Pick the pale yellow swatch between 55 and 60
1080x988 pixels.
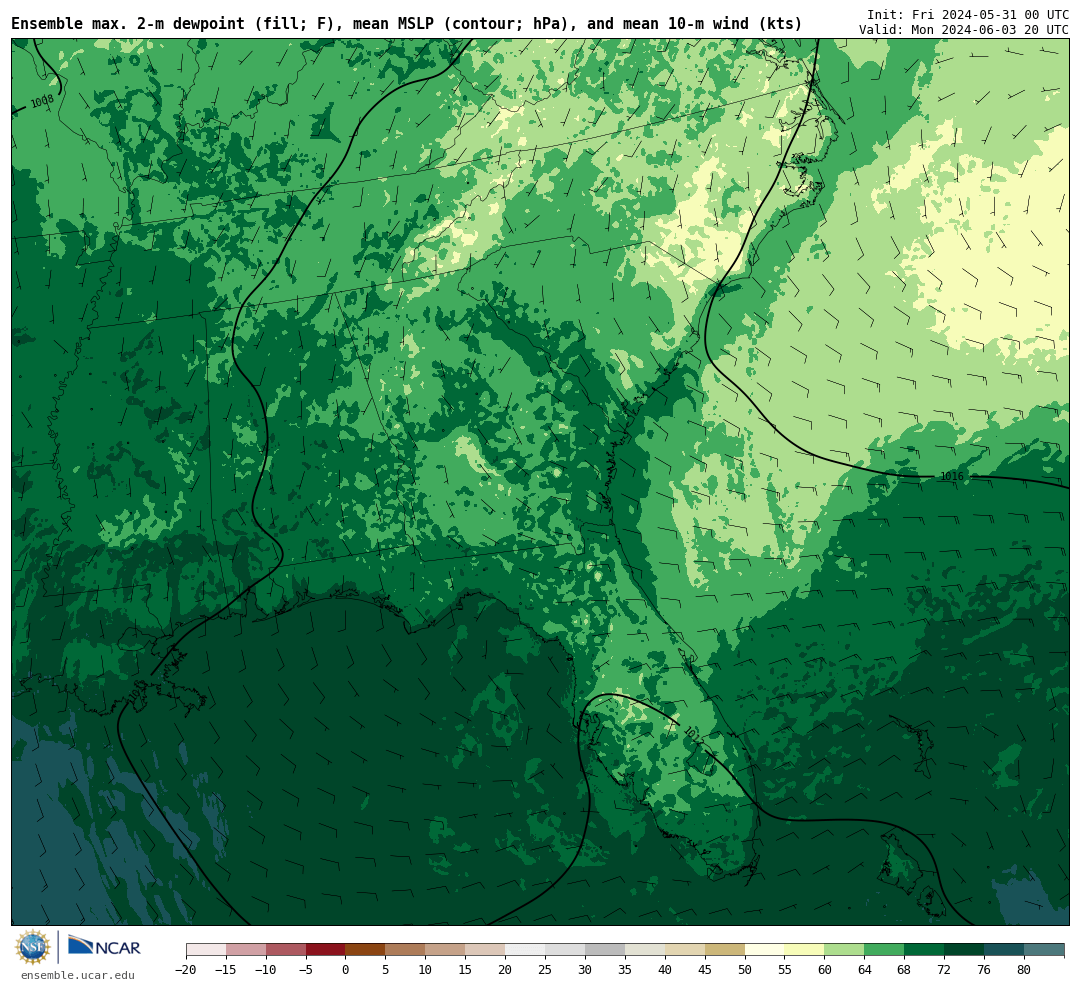pyautogui.click(x=805, y=950)
